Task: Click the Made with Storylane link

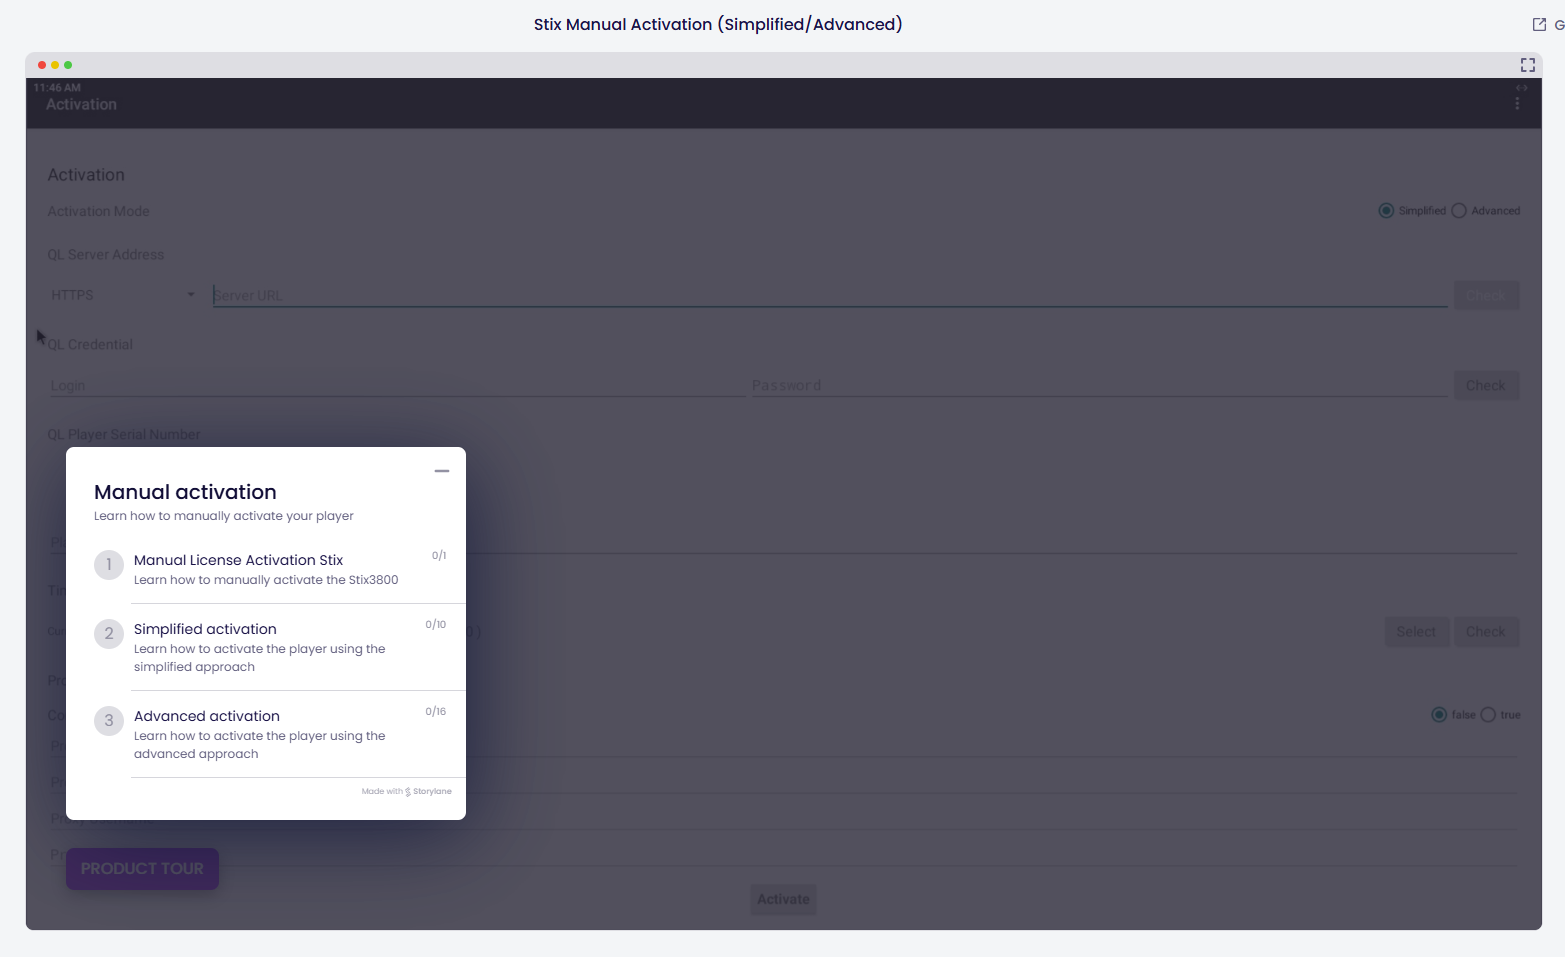Action: (x=407, y=791)
